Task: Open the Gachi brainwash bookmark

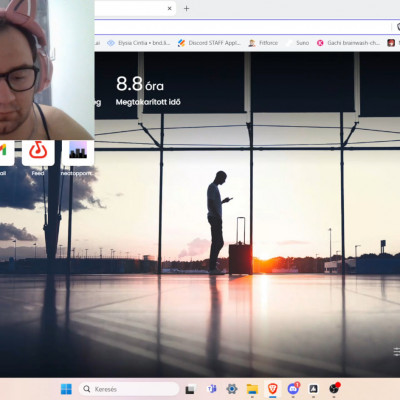Action: click(x=349, y=43)
